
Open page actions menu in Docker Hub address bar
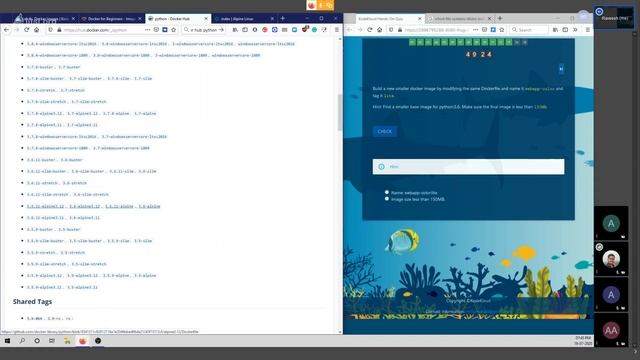point(147,30)
